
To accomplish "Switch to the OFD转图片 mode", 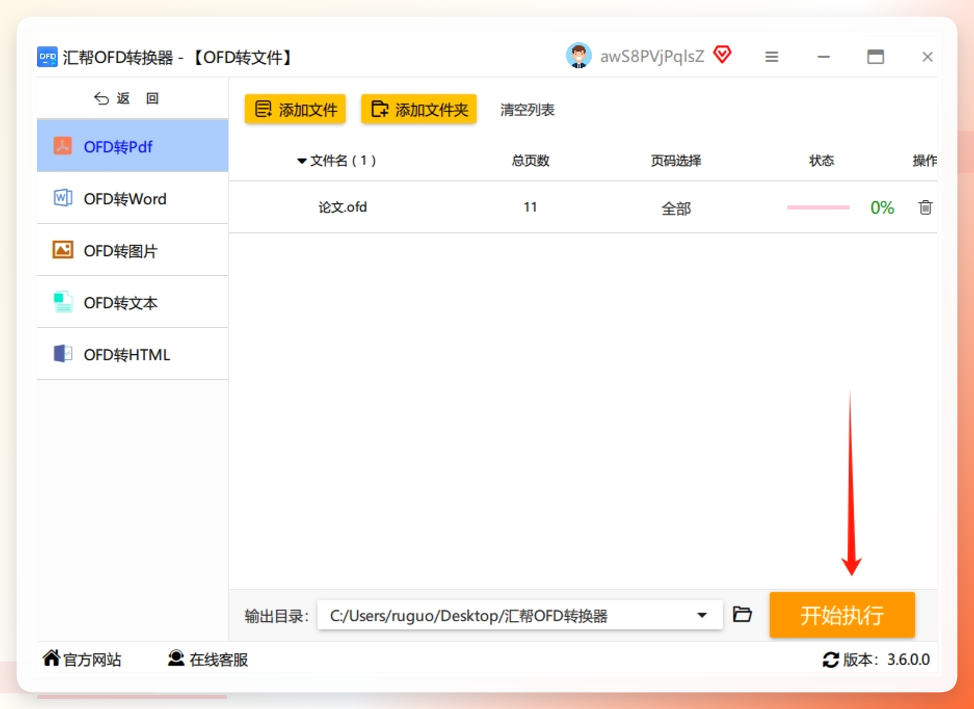I will point(132,250).
